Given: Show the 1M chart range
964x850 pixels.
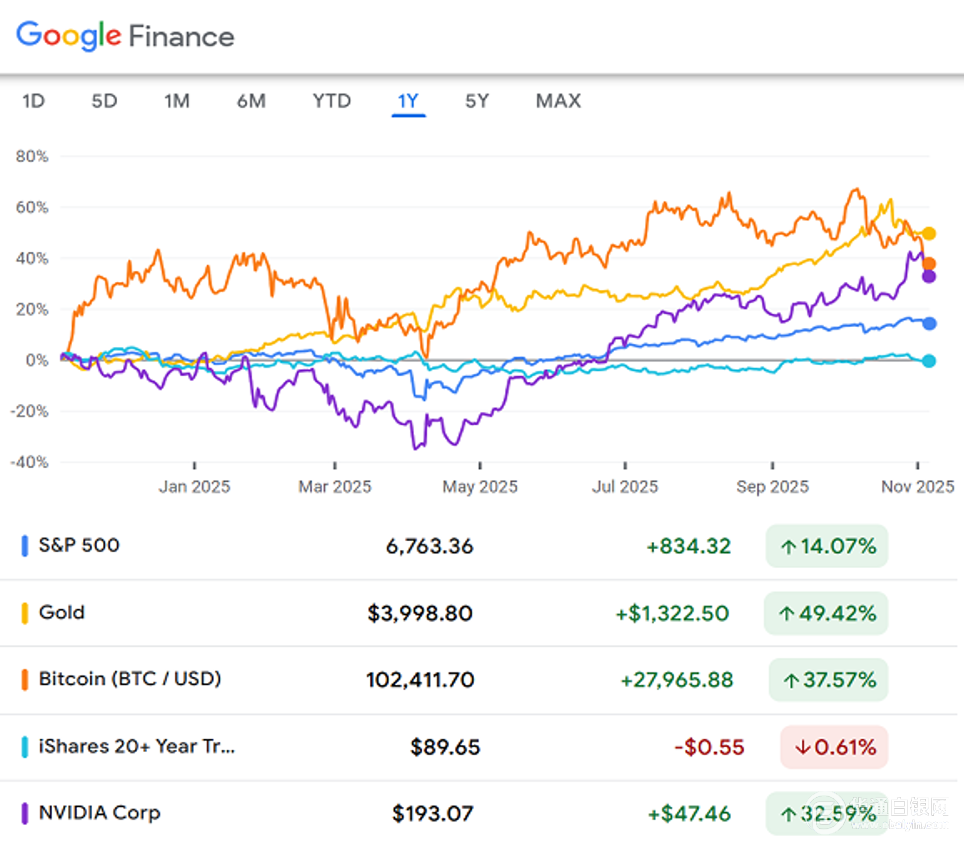Looking at the screenshot, I should (x=177, y=101).
